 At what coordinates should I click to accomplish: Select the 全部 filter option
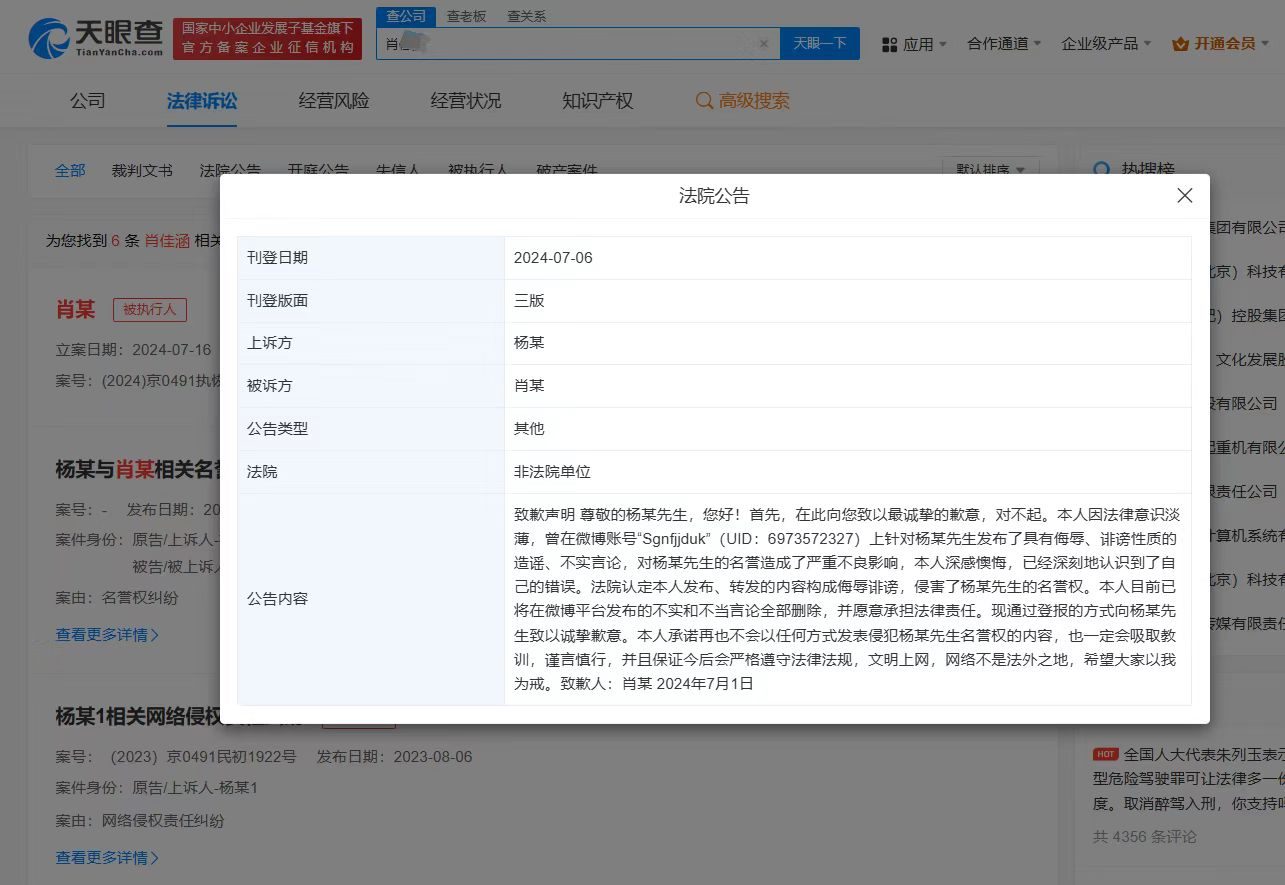[69, 170]
